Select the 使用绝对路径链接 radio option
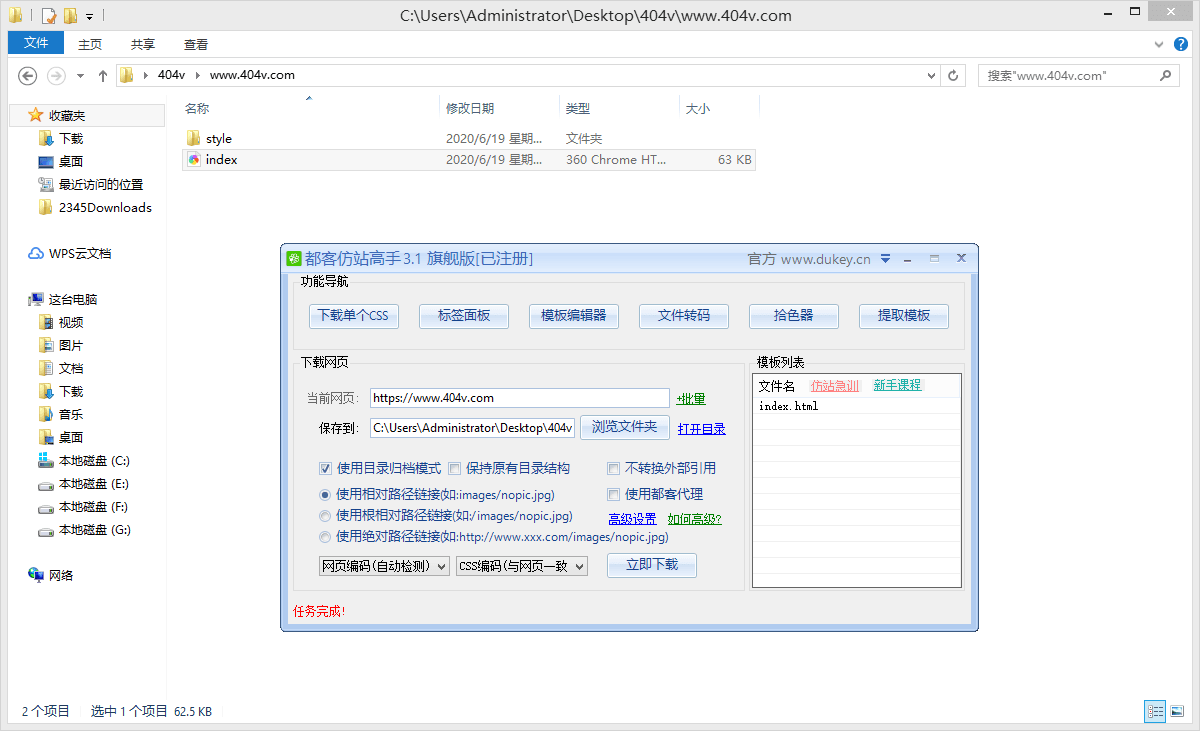 [x=324, y=536]
